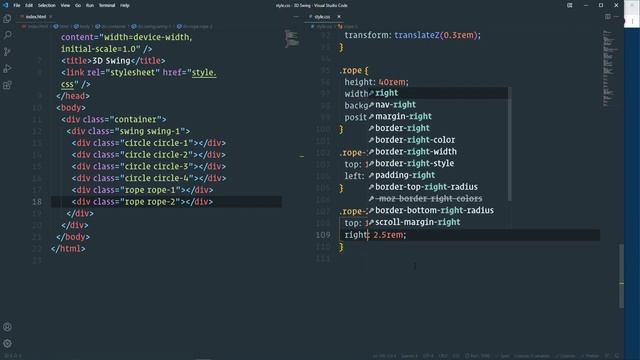
Task: Choose 'border-top-right-radius' suggestion
Action: point(438,187)
